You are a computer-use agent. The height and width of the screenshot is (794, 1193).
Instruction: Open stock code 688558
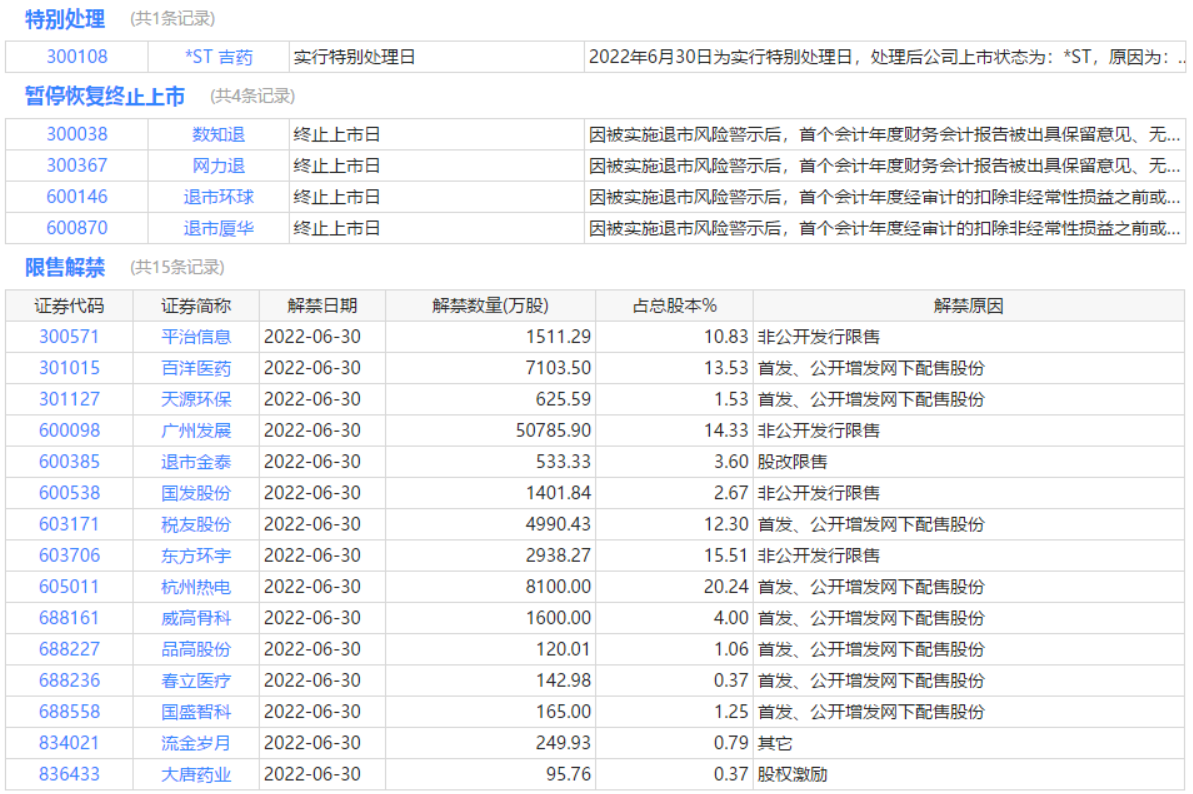(69, 711)
